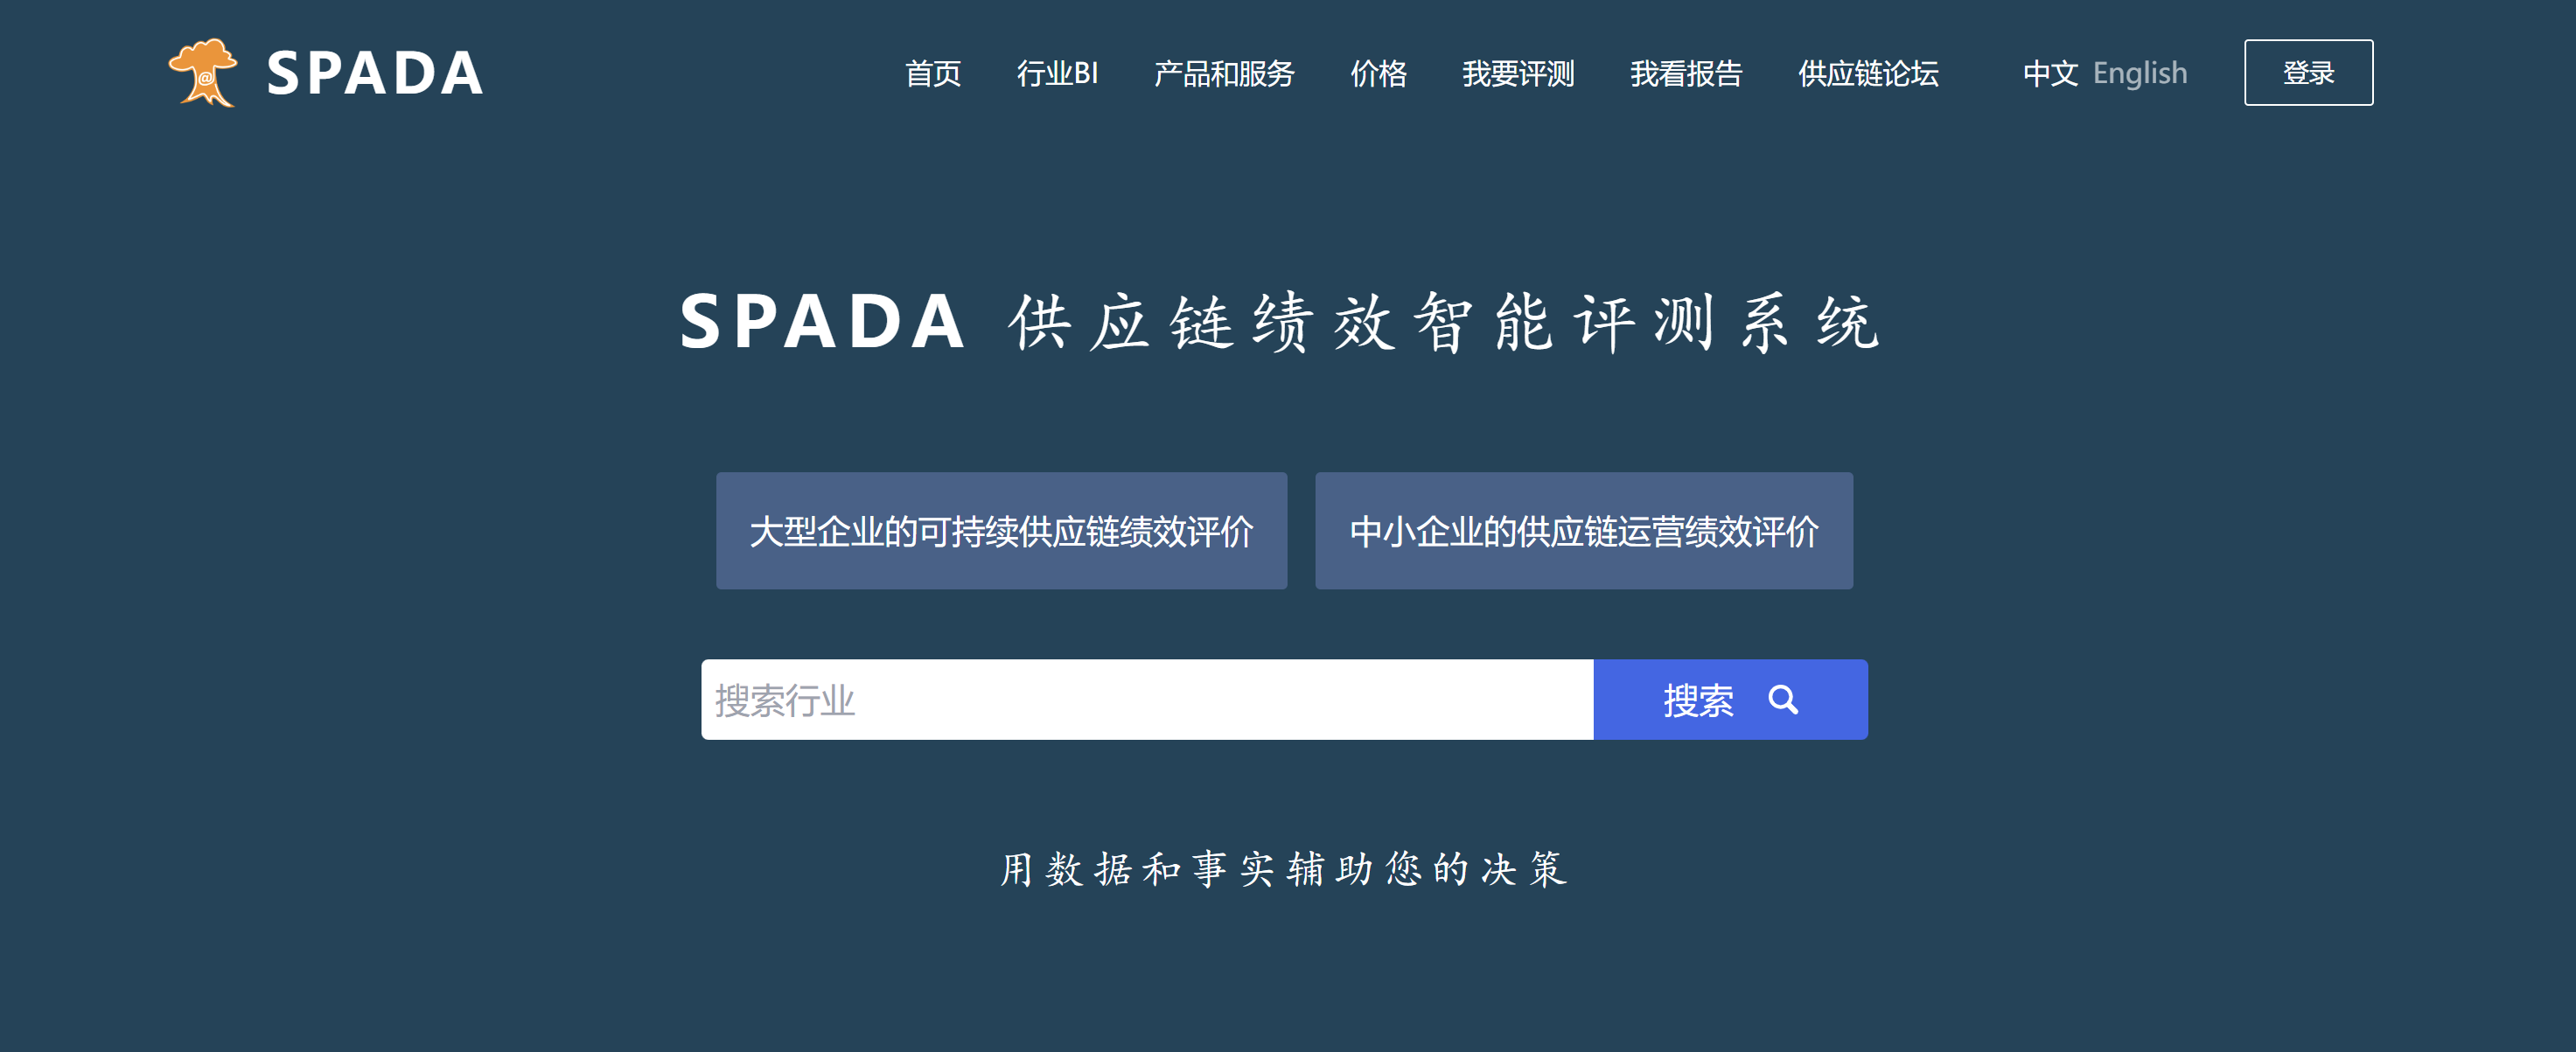The width and height of the screenshot is (2576, 1052).
Task: Click 首页 menu tab
Action: (930, 71)
